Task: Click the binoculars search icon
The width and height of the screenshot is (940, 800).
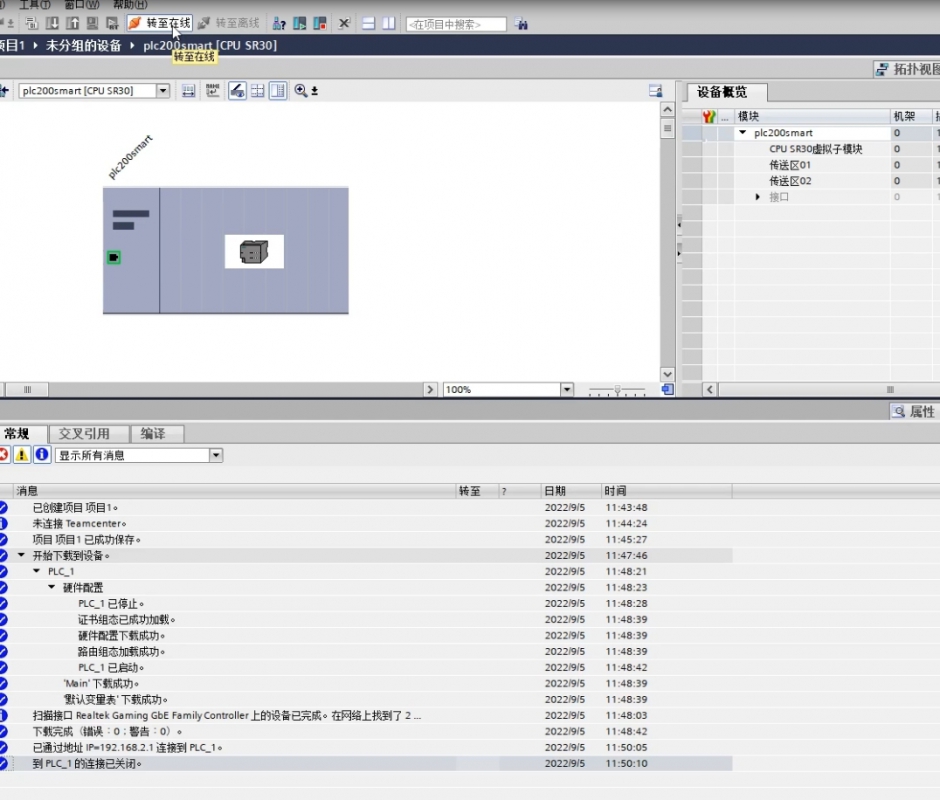Action: [x=522, y=25]
